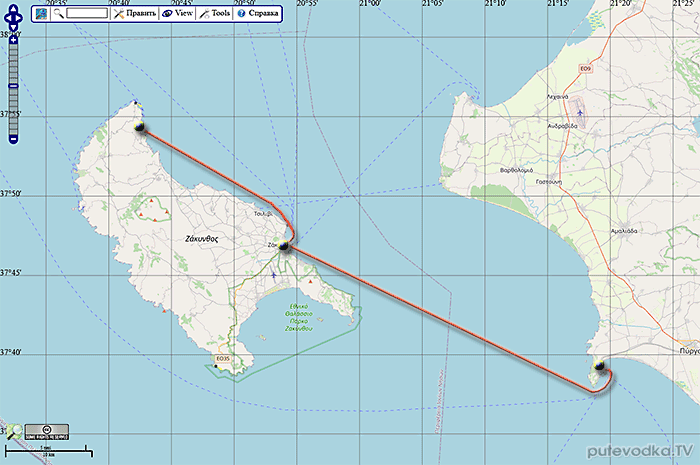Select the waypoint marker at Katakolo peninsula

pyautogui.click(x=599, y=365)
